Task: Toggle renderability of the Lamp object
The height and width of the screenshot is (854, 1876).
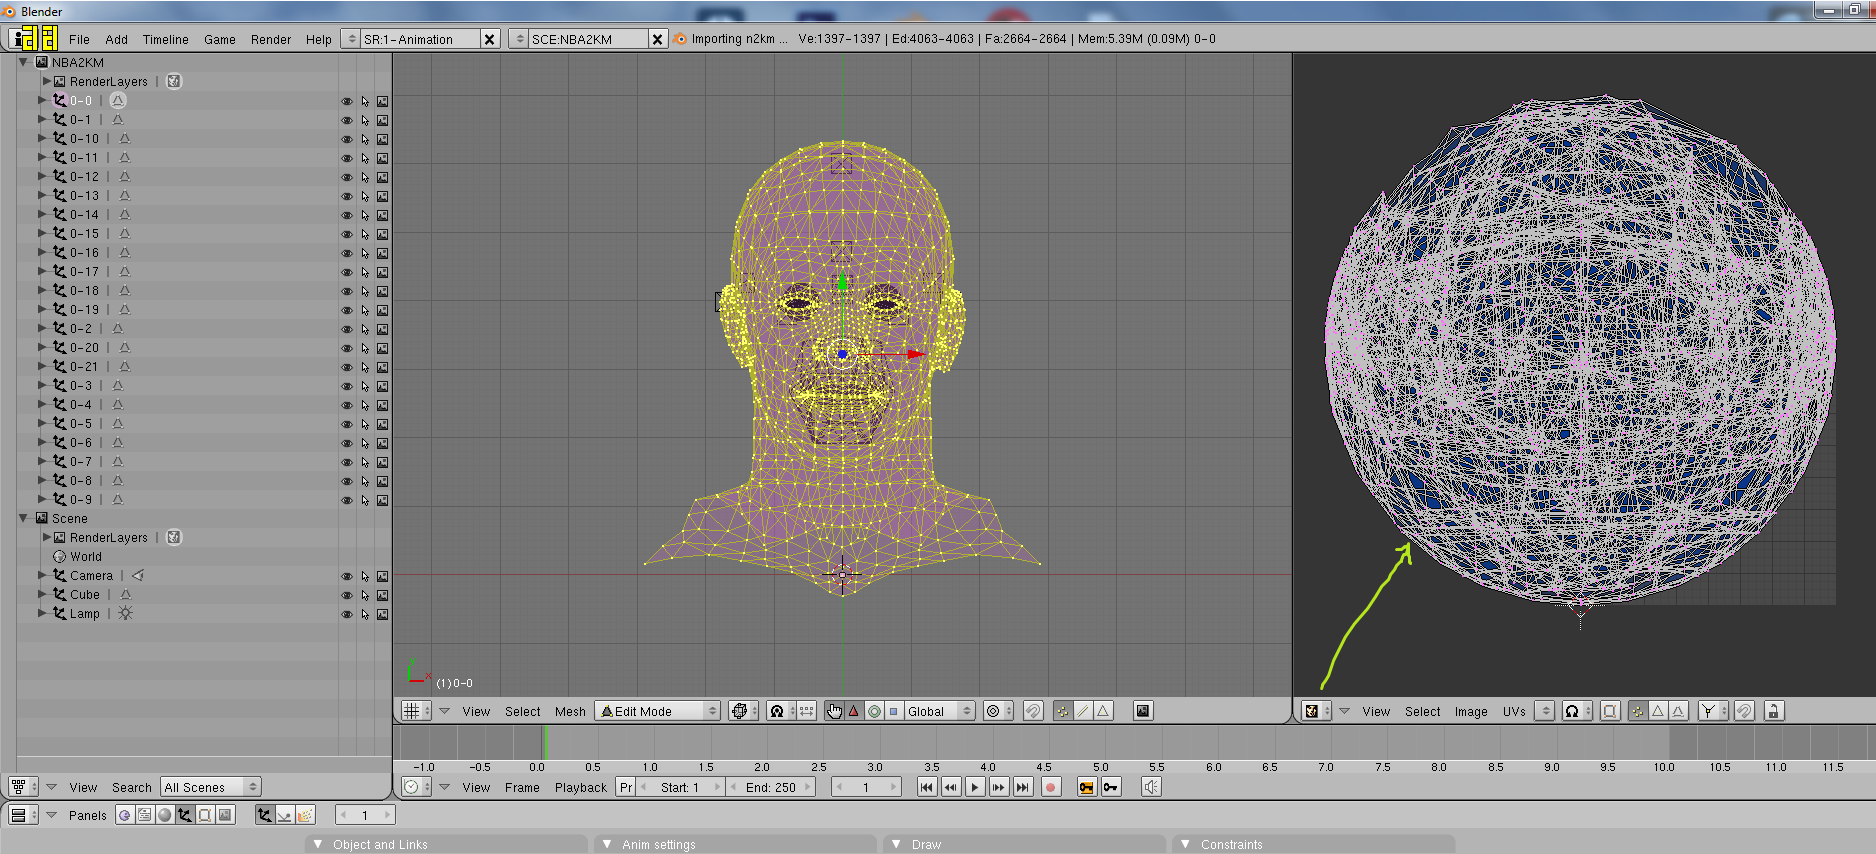Action: (x=382, y=614)
